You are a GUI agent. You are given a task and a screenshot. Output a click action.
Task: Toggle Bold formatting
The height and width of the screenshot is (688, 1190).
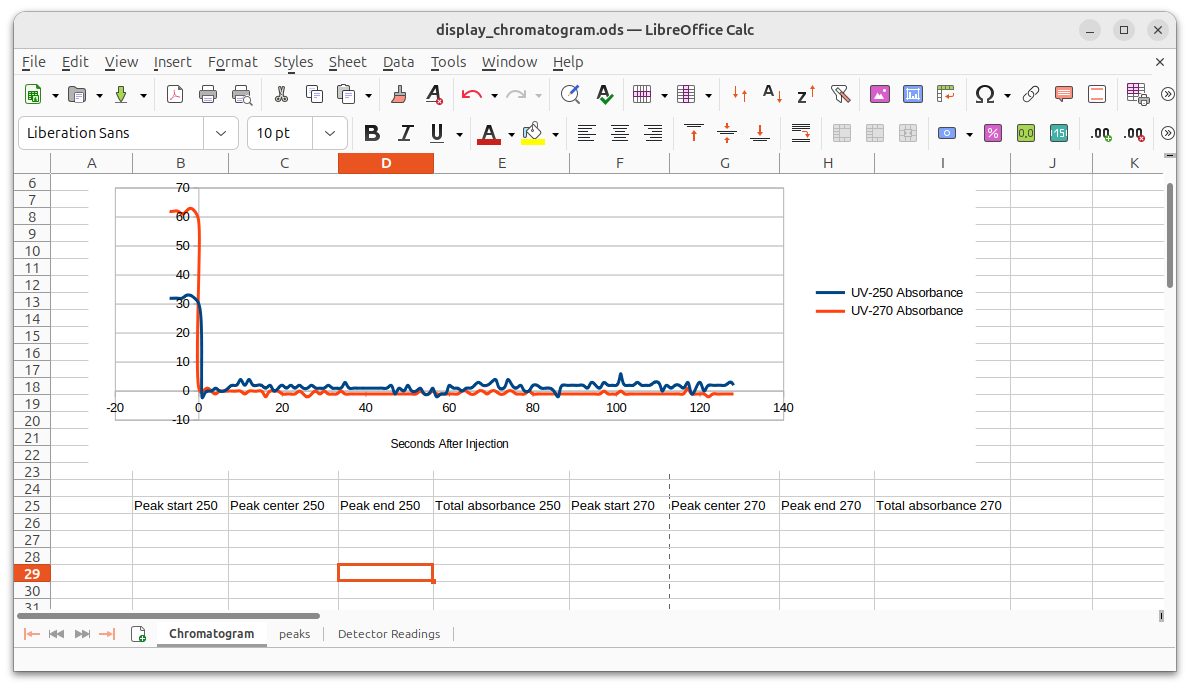(x=372, y=133)
